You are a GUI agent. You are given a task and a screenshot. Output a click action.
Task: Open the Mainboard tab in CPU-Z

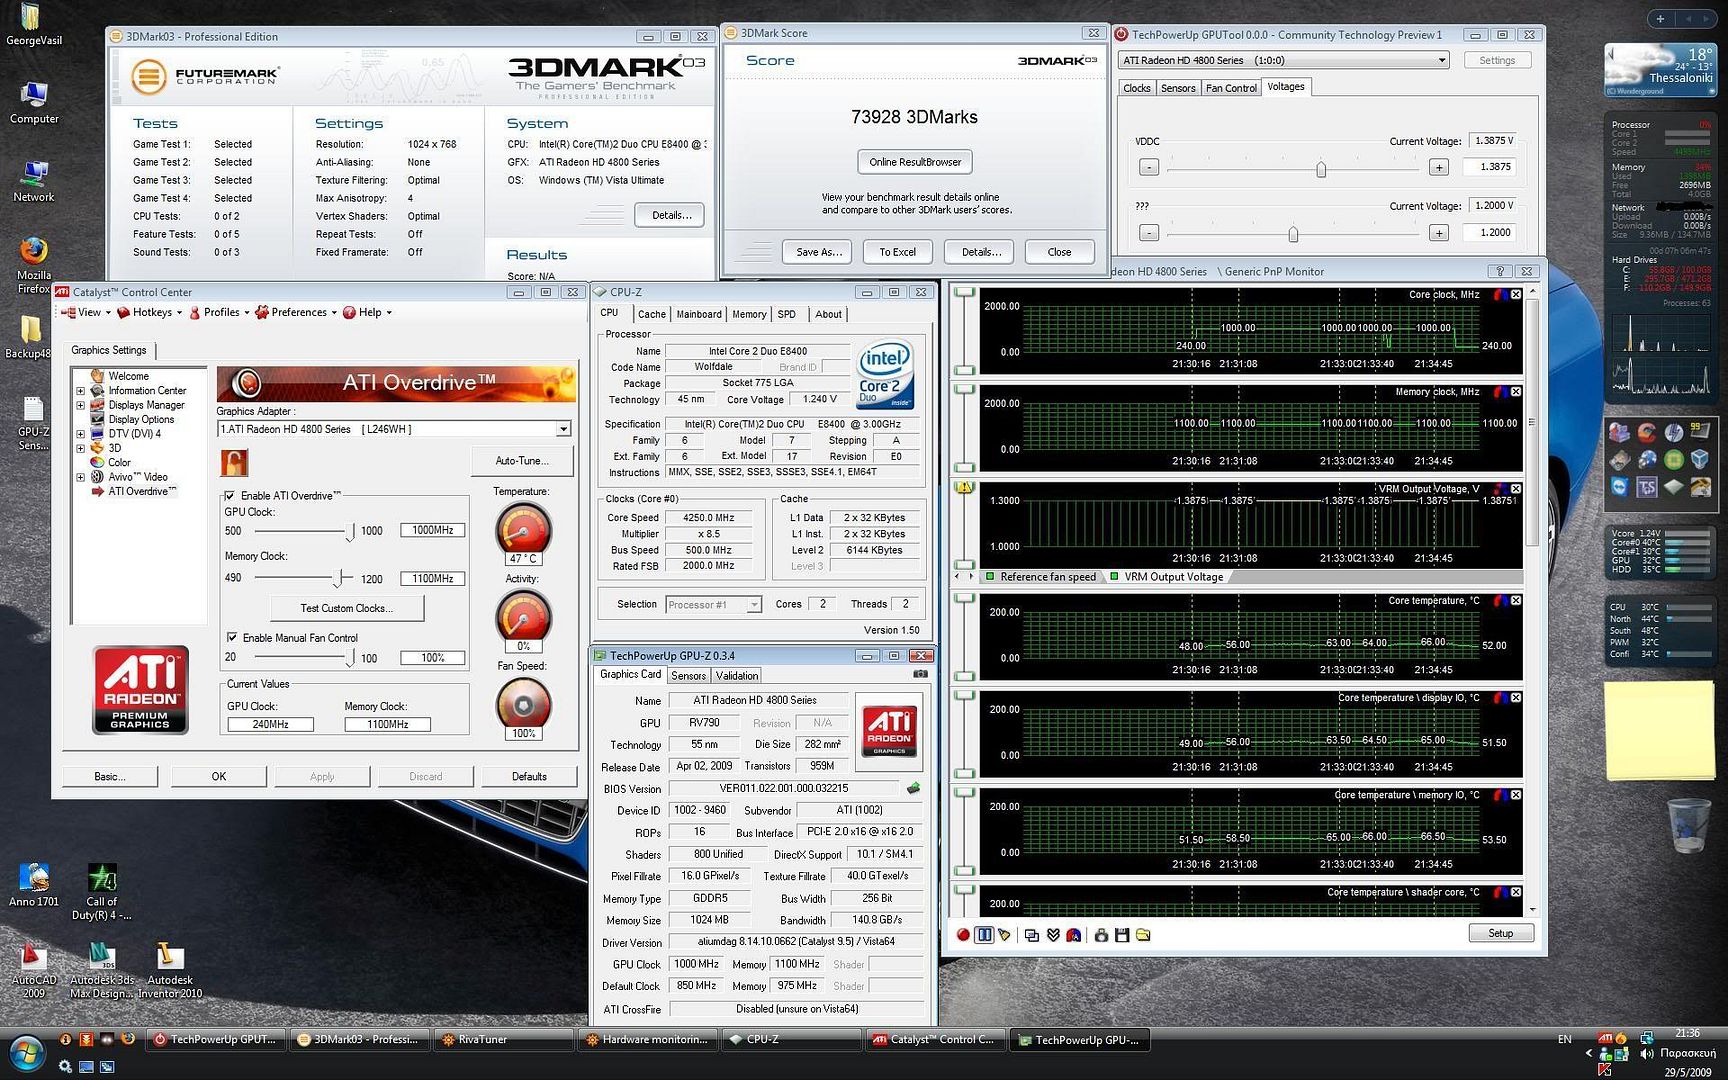click(x=698, y=314)
